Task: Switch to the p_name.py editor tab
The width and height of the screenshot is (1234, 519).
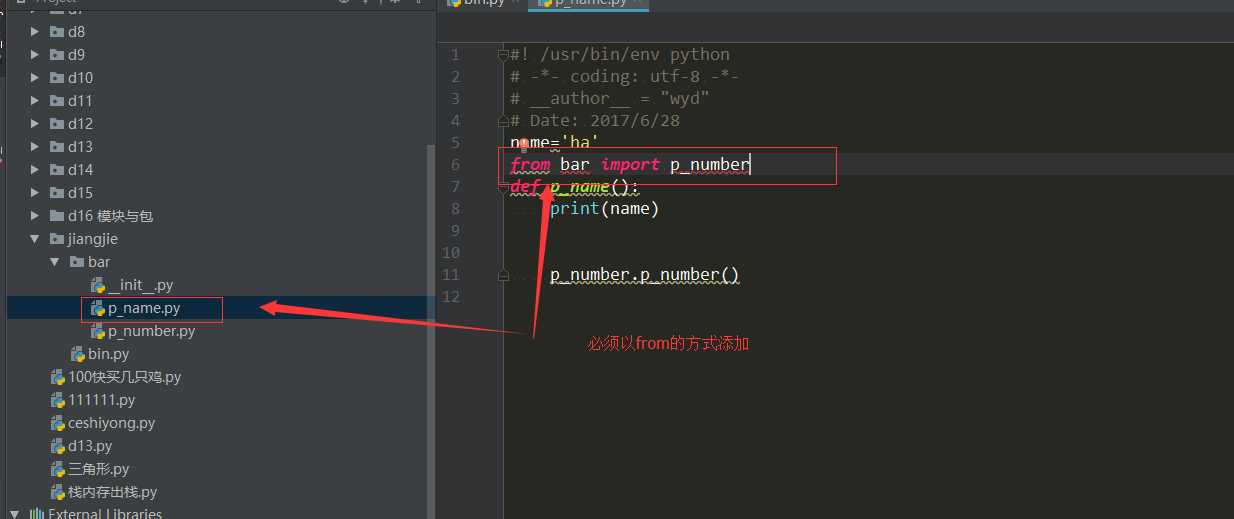Action: pos(590,3)
